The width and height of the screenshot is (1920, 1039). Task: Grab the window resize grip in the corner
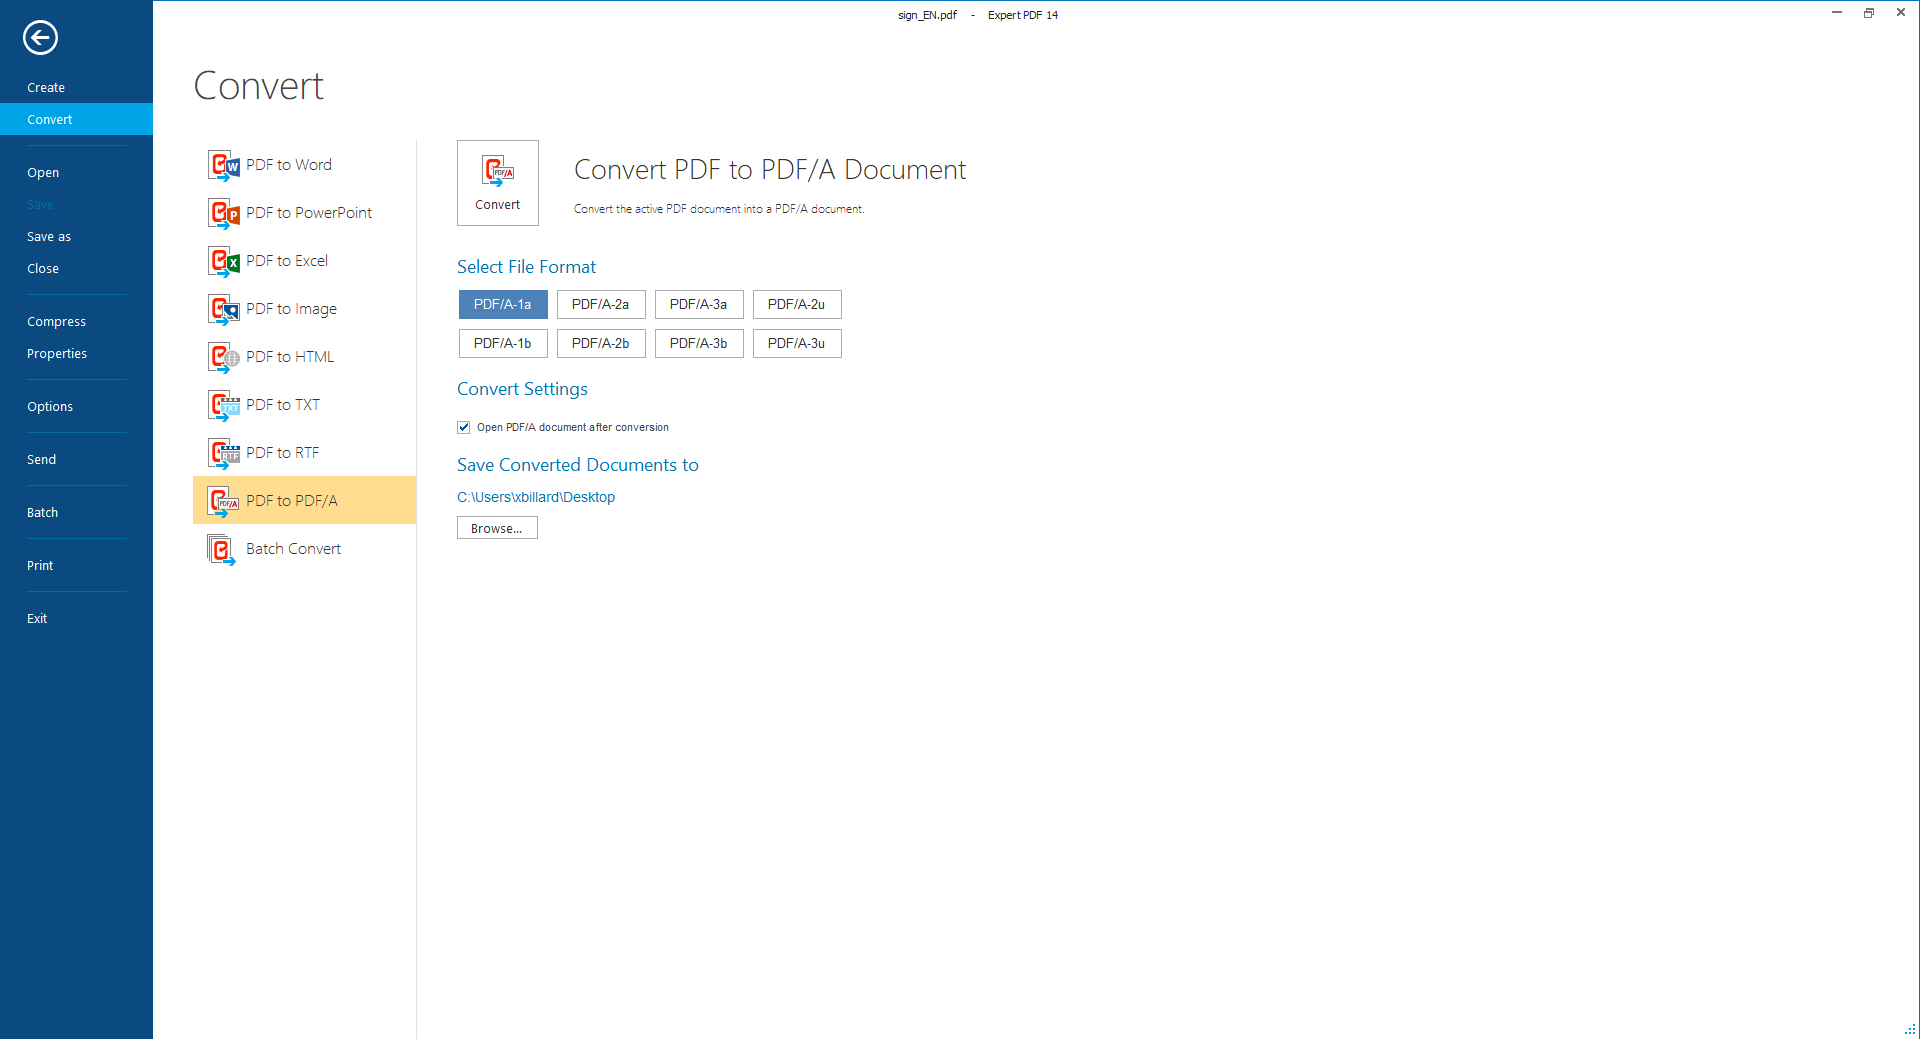(x=1910, y=1029)
